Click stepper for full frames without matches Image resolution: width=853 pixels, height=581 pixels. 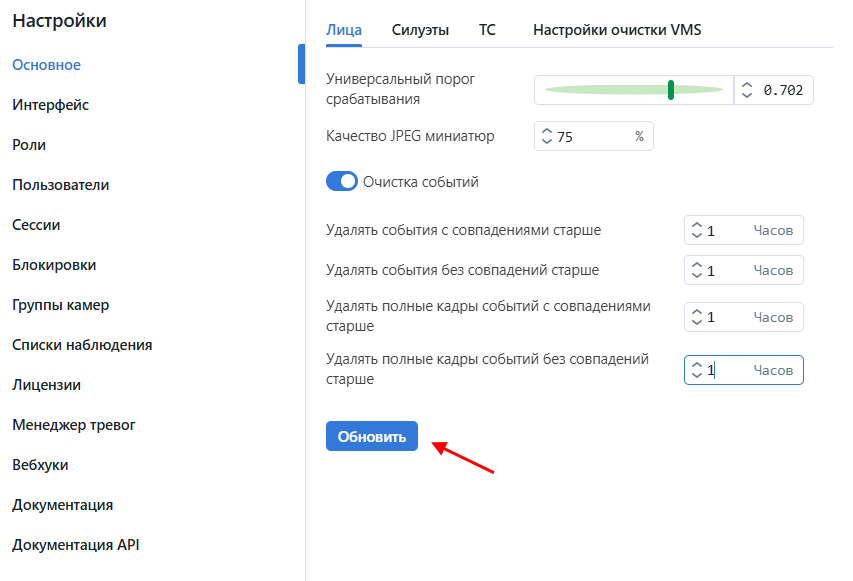697,370
